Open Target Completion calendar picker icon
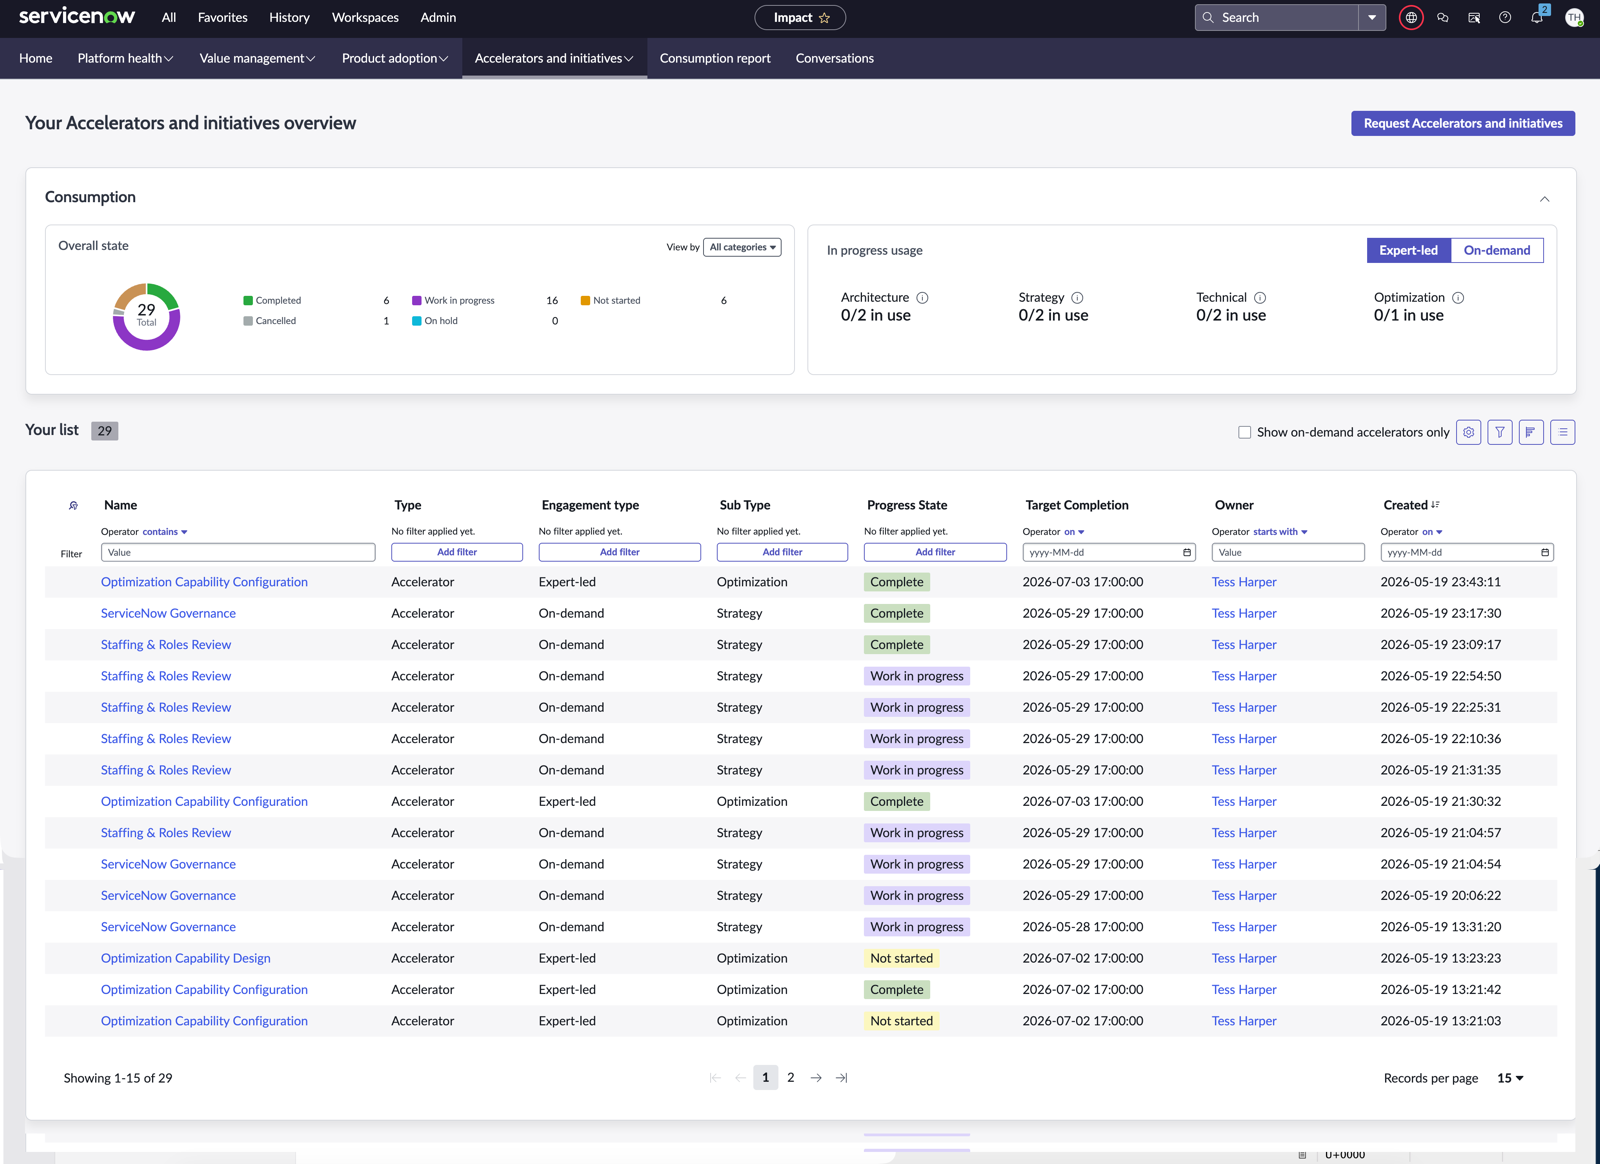Viewport: 1600px width, 1164px height. [1187, 552]
